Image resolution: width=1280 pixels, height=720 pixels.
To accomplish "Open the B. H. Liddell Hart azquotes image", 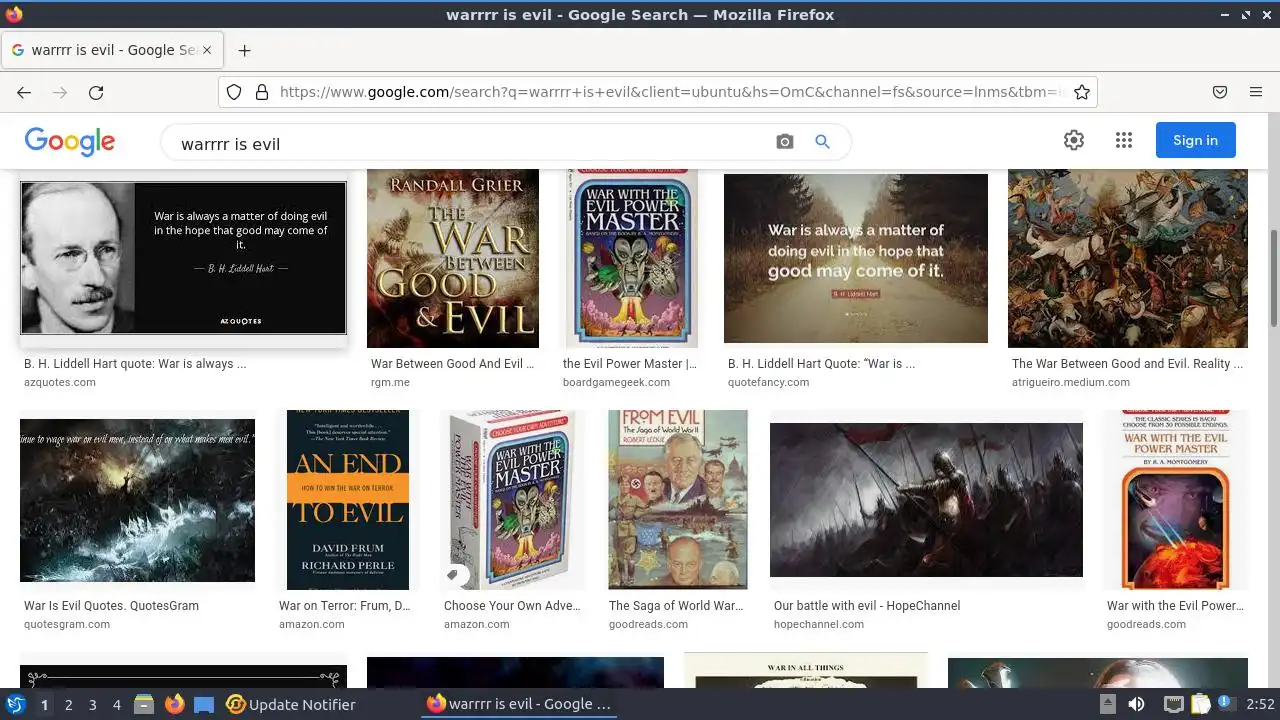I will [x=183, y=258].
